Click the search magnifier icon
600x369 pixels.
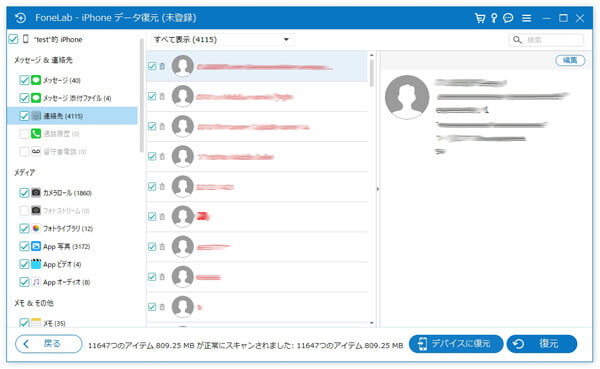point(517,40)
